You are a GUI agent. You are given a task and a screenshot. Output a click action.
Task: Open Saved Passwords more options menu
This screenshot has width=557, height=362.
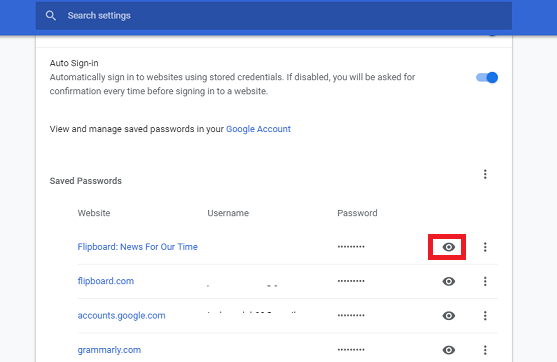point(485,174)
